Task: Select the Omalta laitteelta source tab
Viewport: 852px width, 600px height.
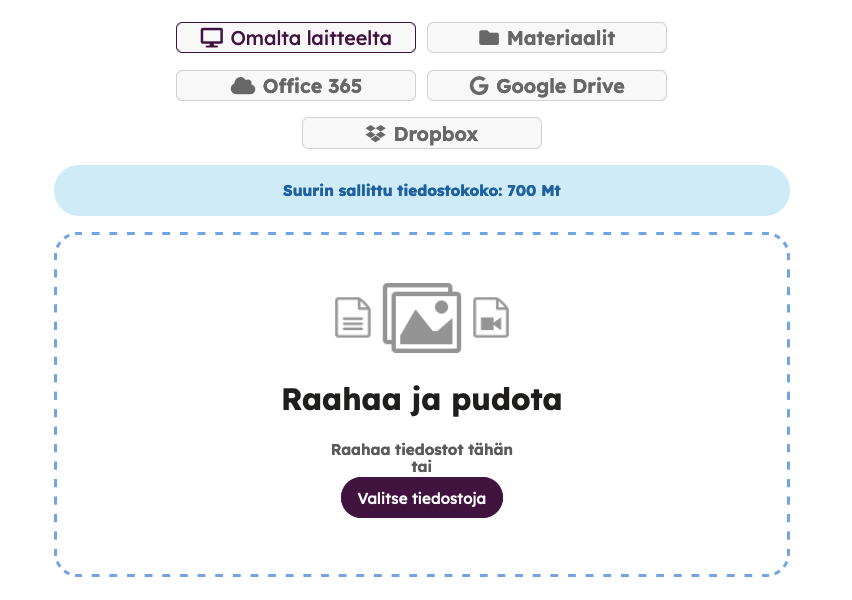Action: point(296,38)
